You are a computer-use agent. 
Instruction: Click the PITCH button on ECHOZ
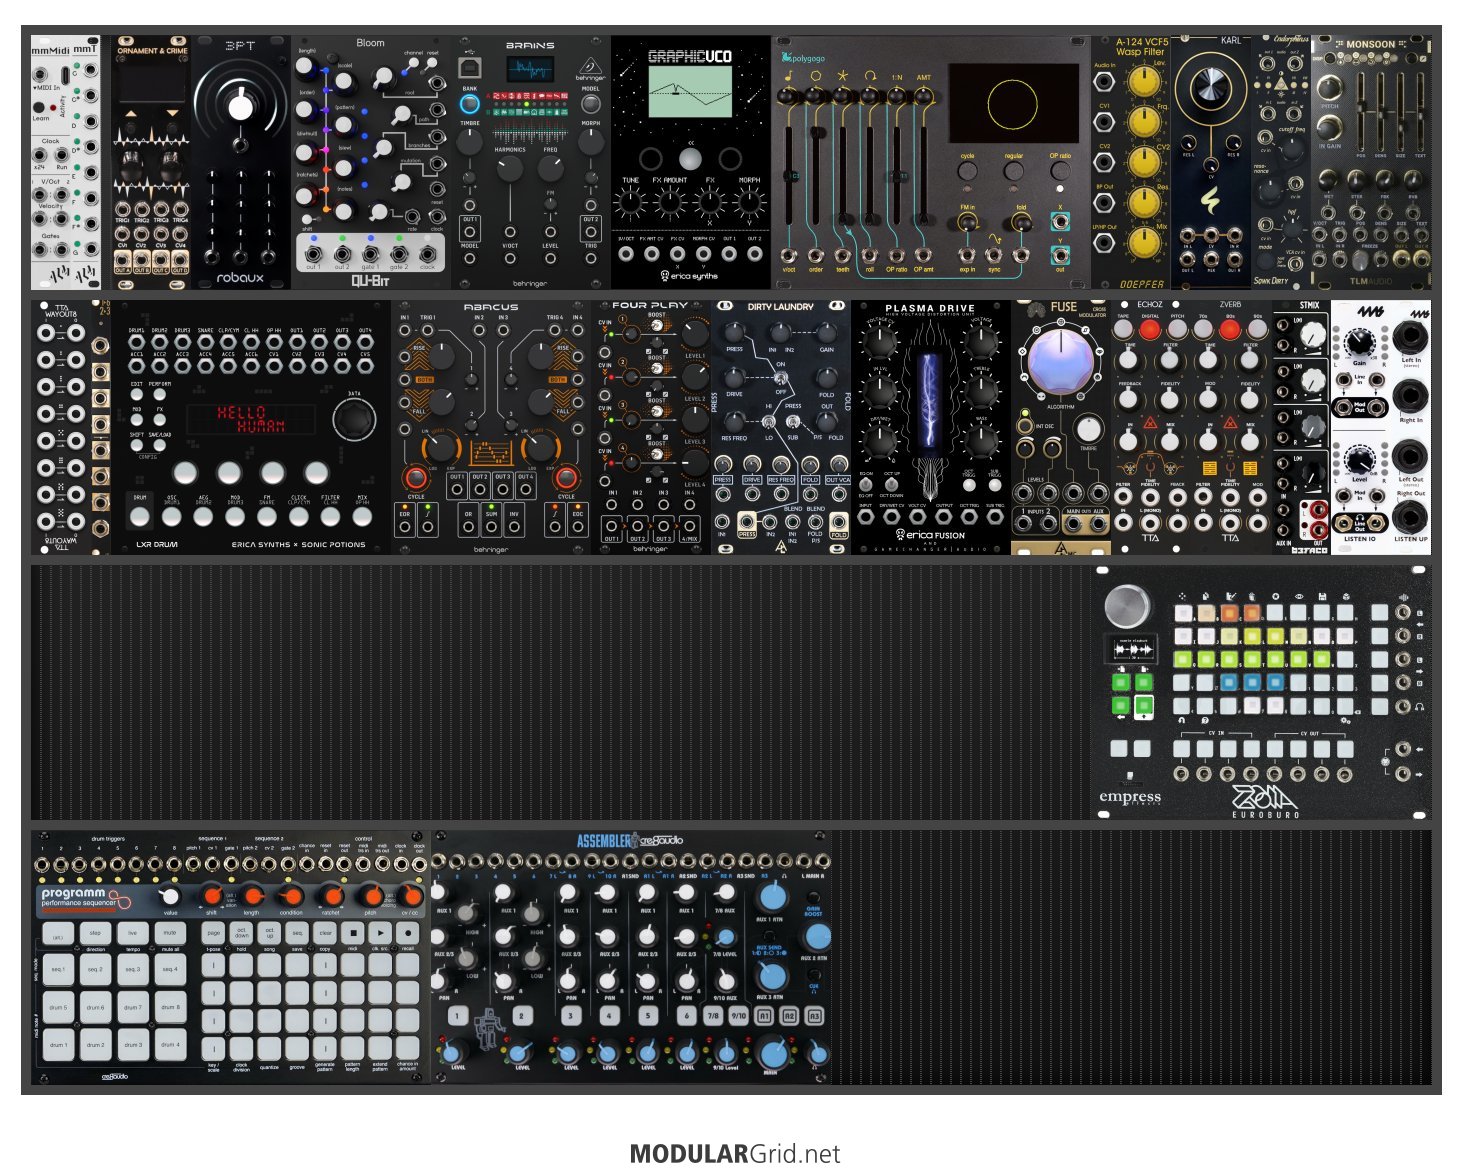pos(1178,329)
